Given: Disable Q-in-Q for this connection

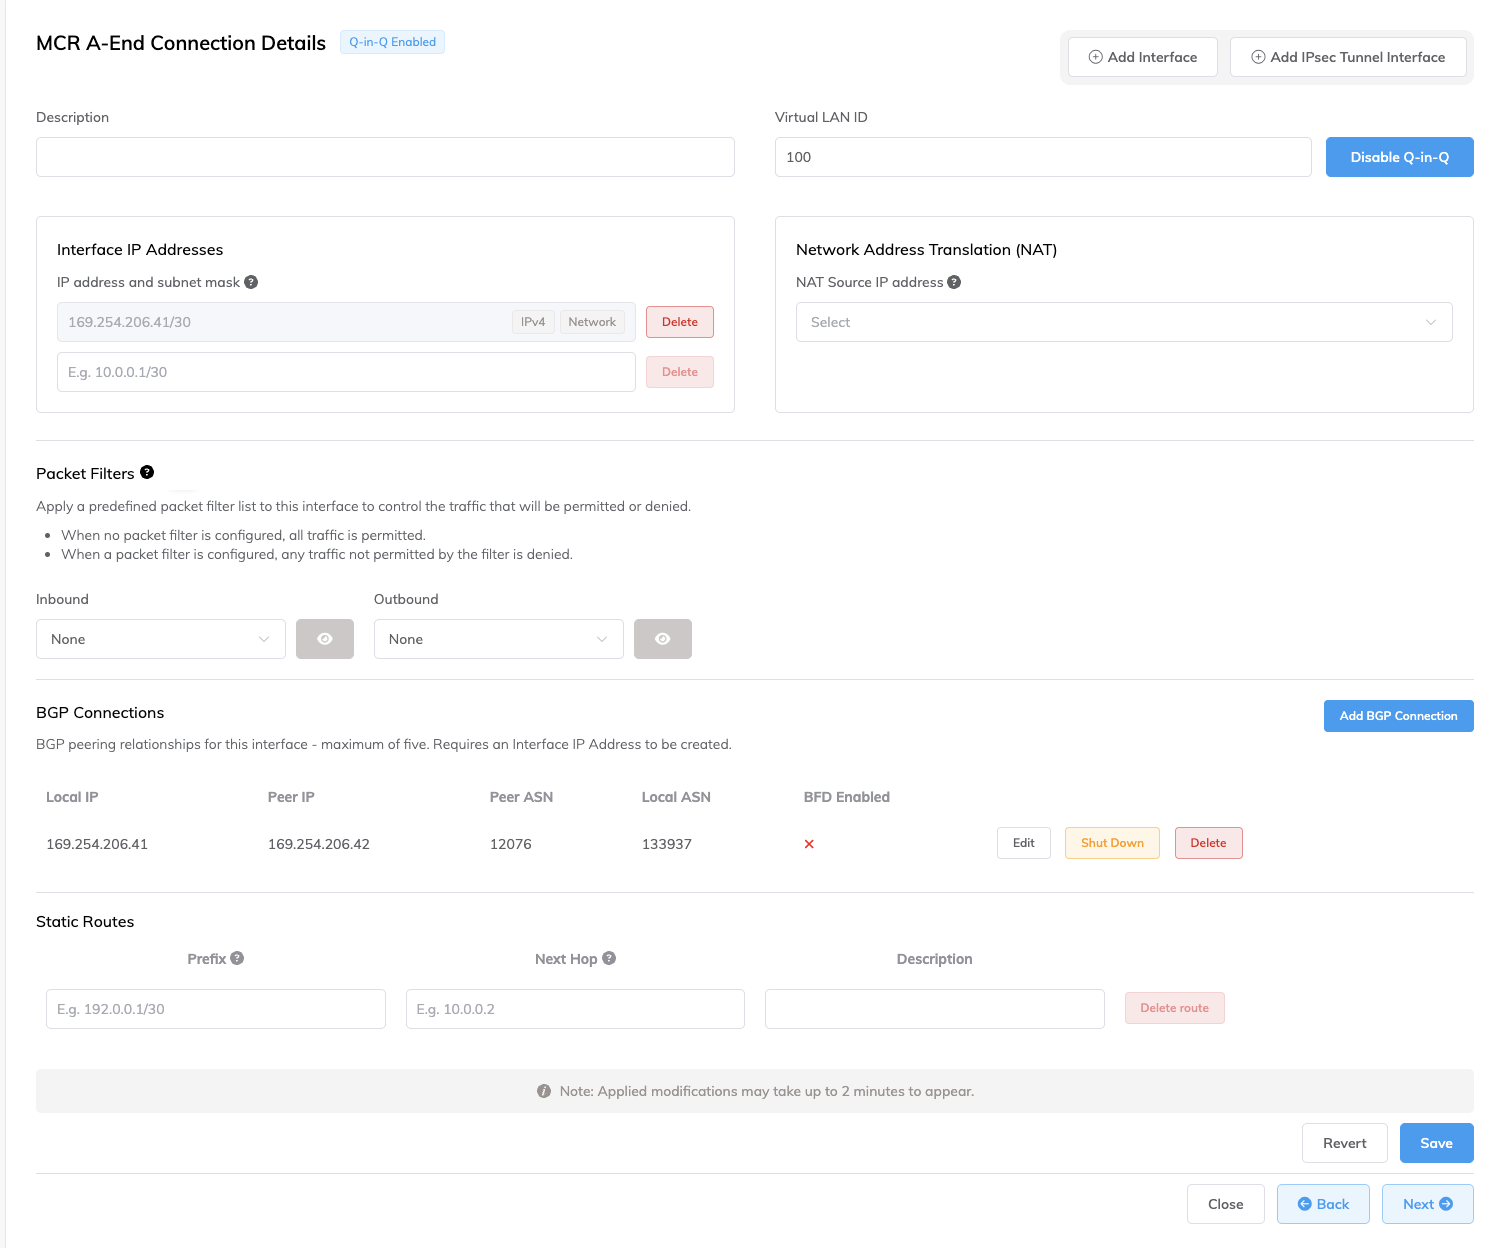Looking at the screenshot, I should 1398,157.
